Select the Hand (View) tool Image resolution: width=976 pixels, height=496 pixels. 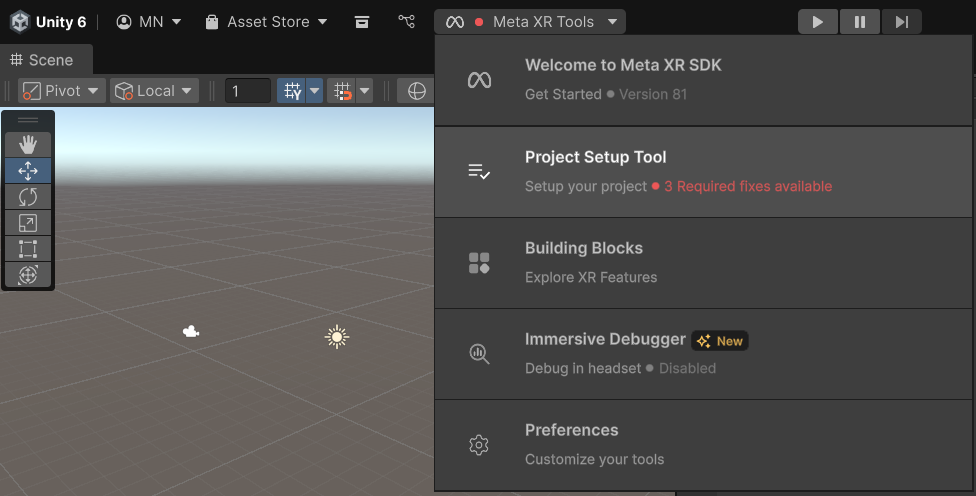(x=28, y=145)
